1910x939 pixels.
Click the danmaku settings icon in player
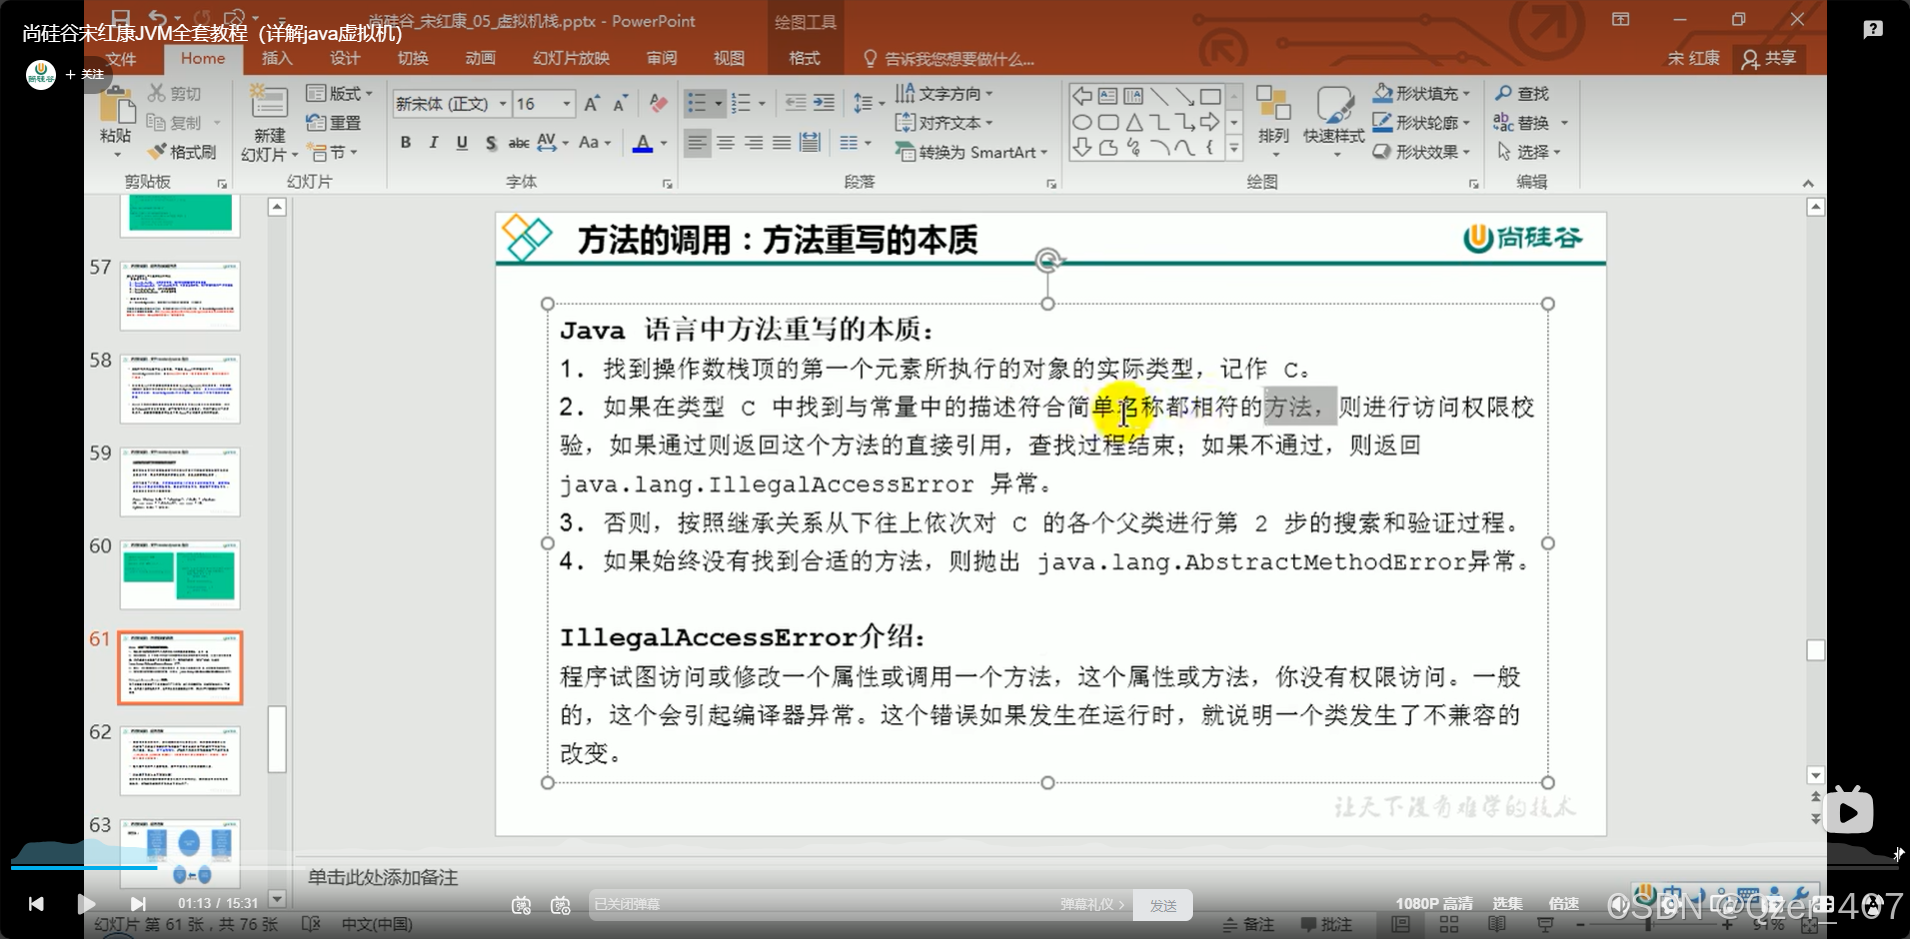[x=560, y=905]
